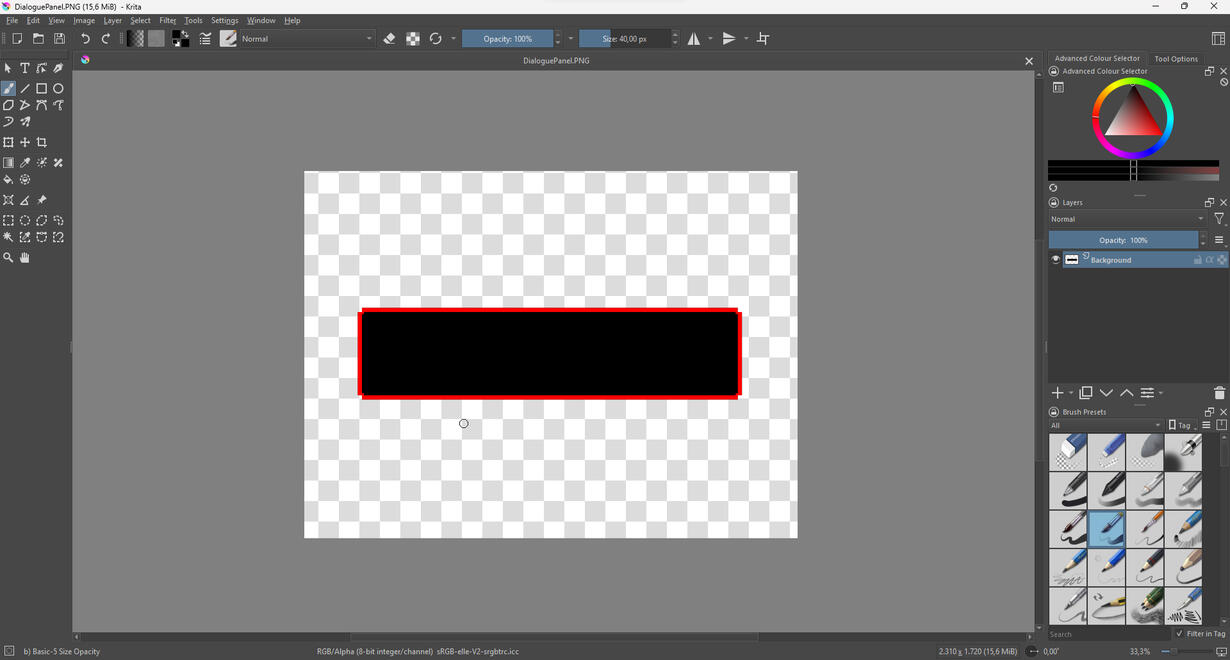The height and width of the screenshot is (660, 1230).
Task: Click the horizontal mirror tool icon
Action: point(694,39)
